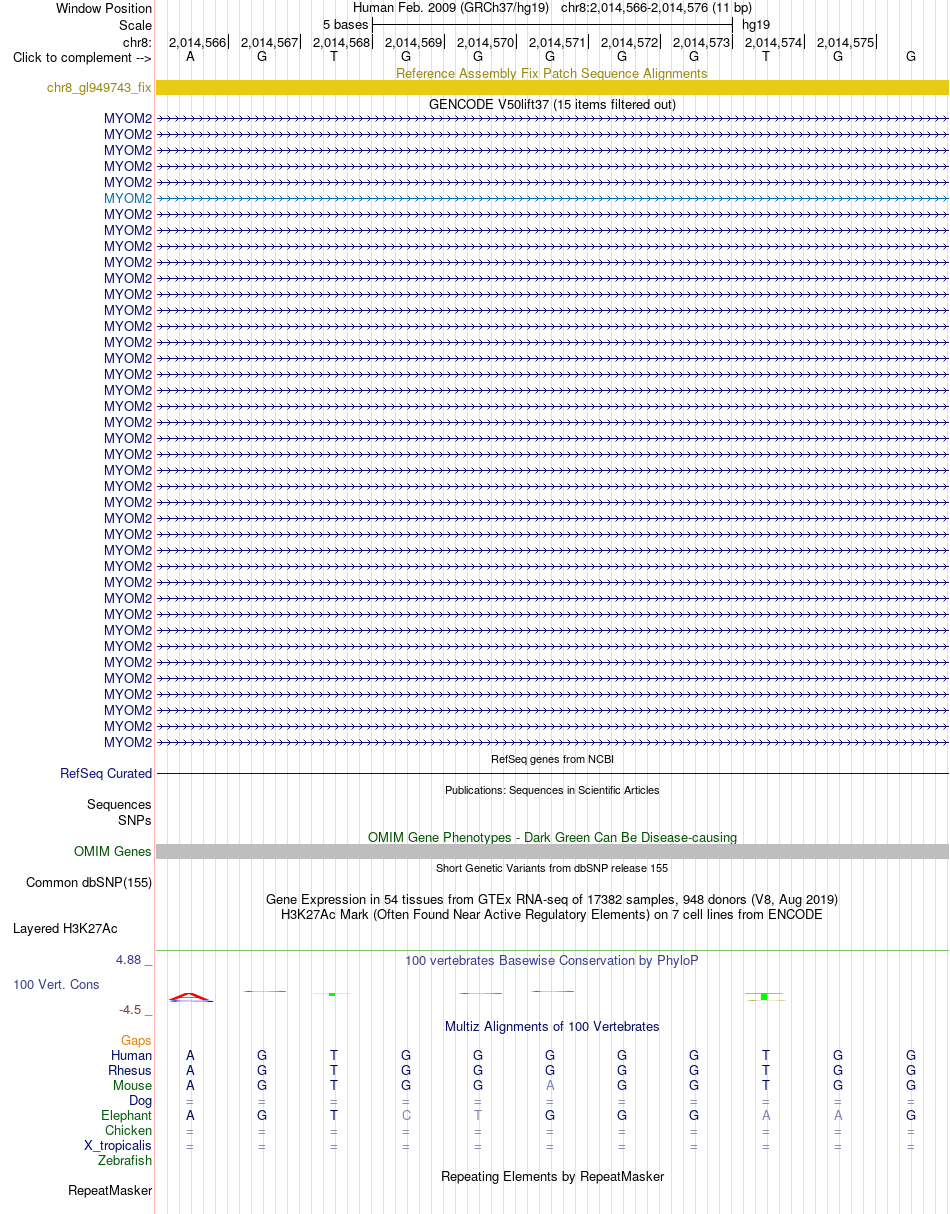Click the Human alignment row label
This screenshot has height=1214, width=950.
[132, 1056]
